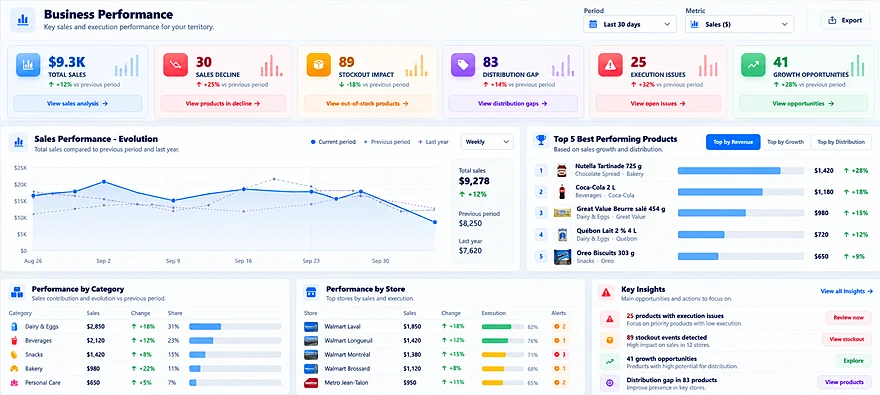Click the Nutella Tartinade product thumbnail
This screenshot has height=395, width=880.
tap(561, 171)
